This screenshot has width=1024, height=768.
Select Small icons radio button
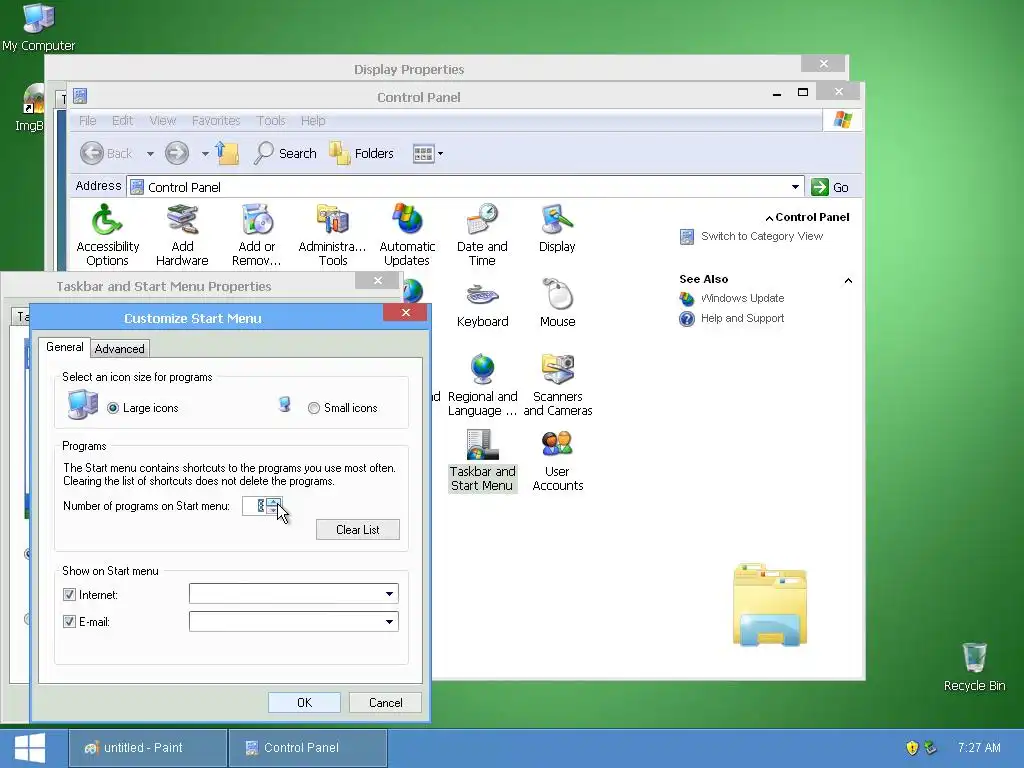pyautogui.click(x=313, y=408)
